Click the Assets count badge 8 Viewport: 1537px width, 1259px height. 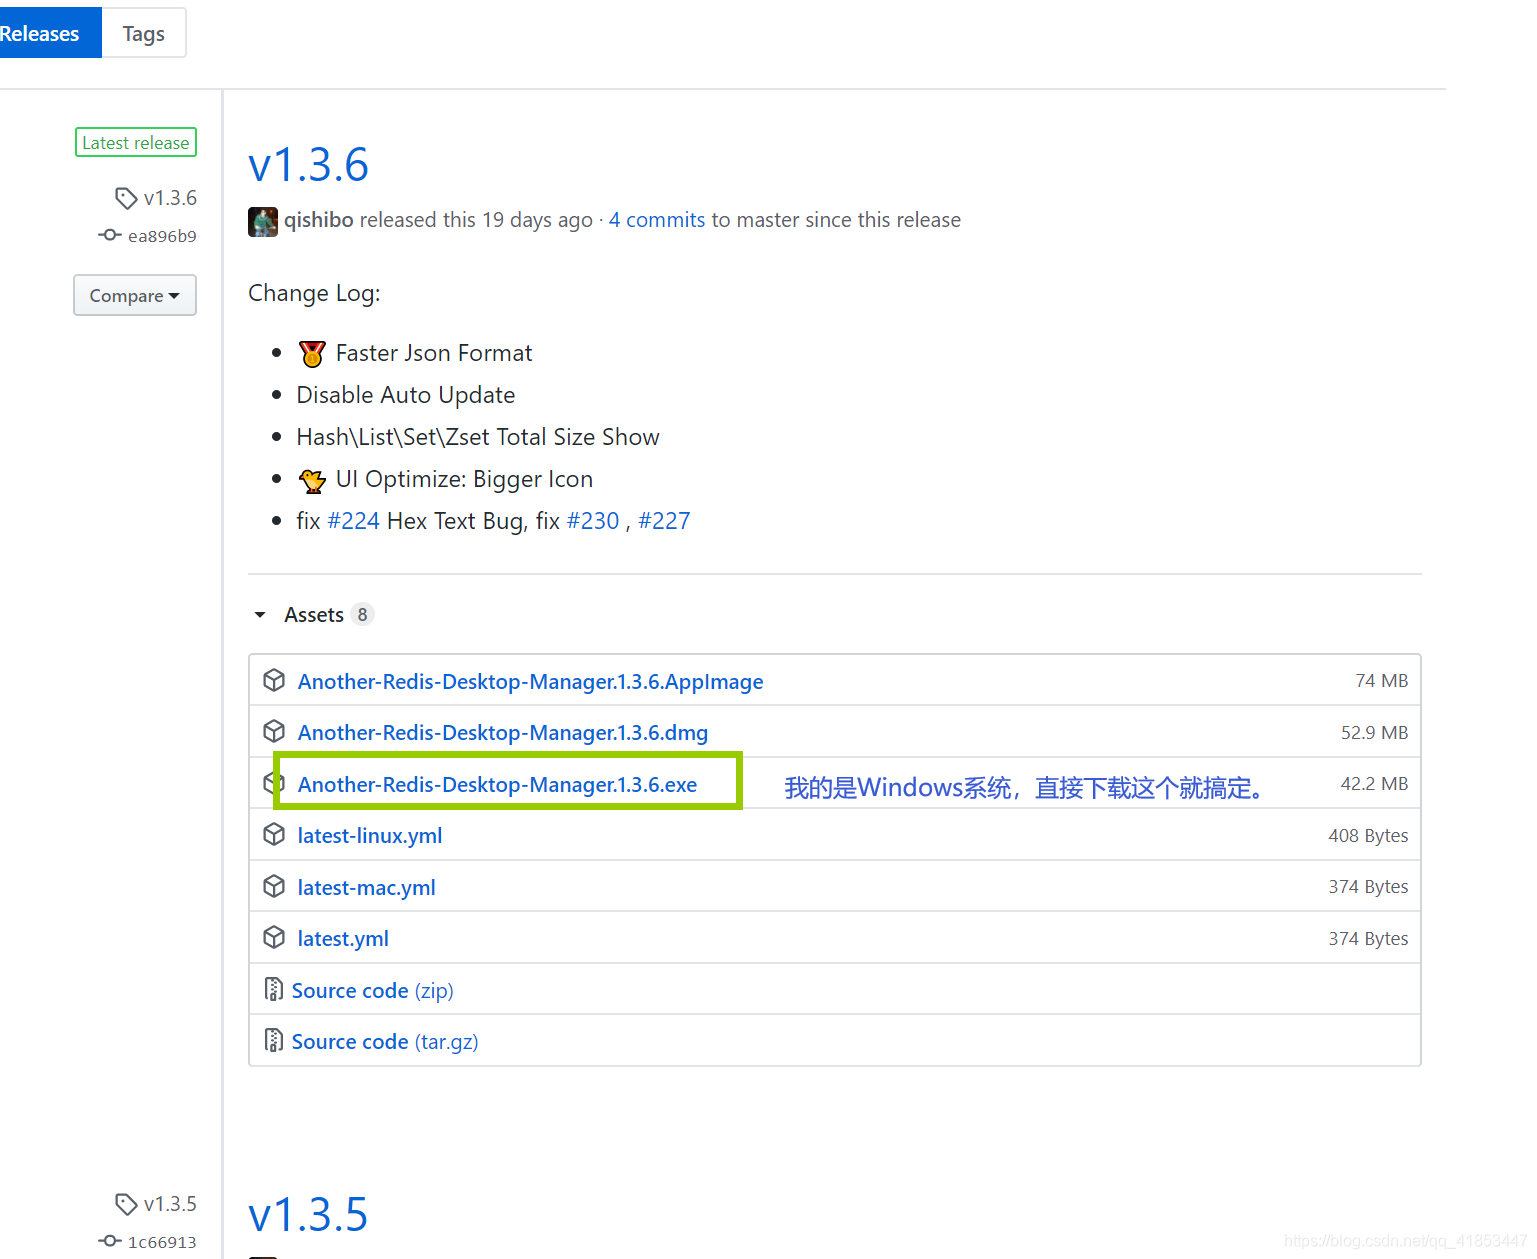coord(362,615)
